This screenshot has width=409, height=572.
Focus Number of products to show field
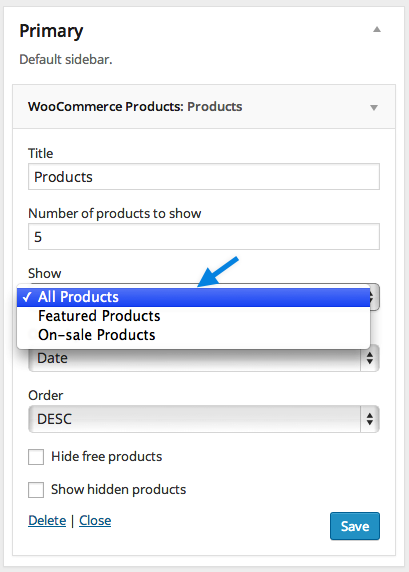(x=204, y=237)
